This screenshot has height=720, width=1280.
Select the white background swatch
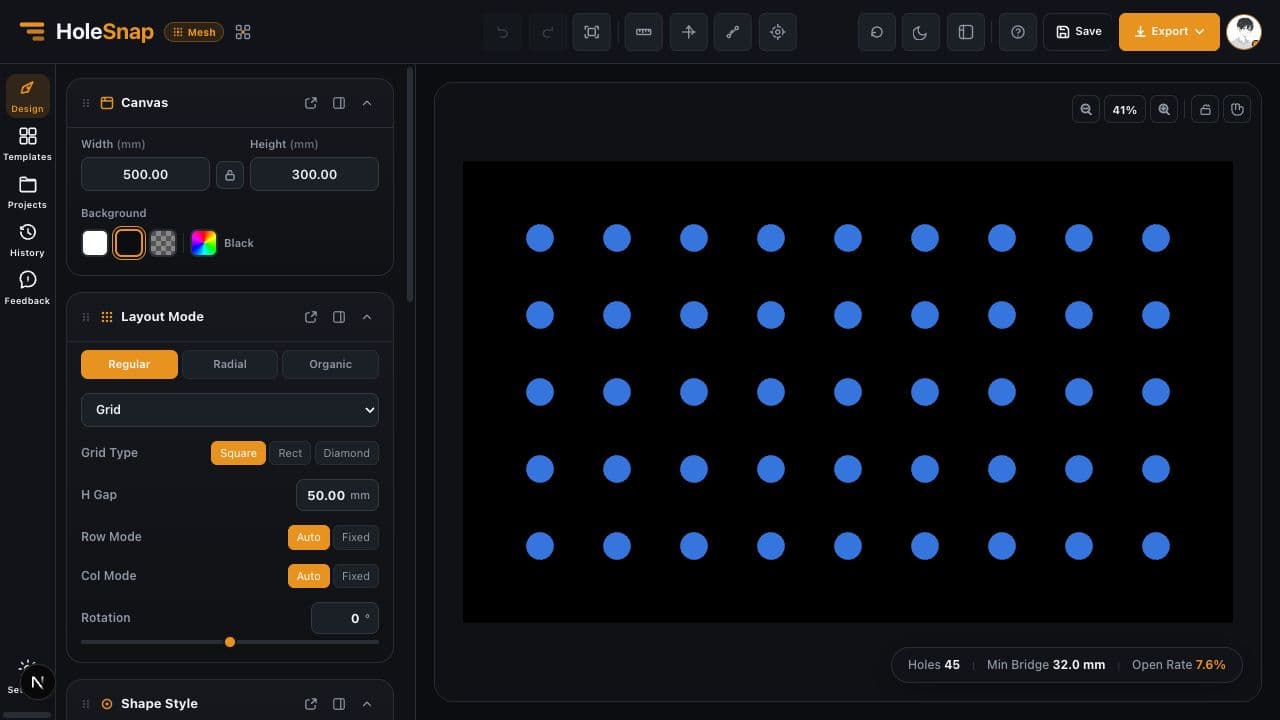point(95,243)
